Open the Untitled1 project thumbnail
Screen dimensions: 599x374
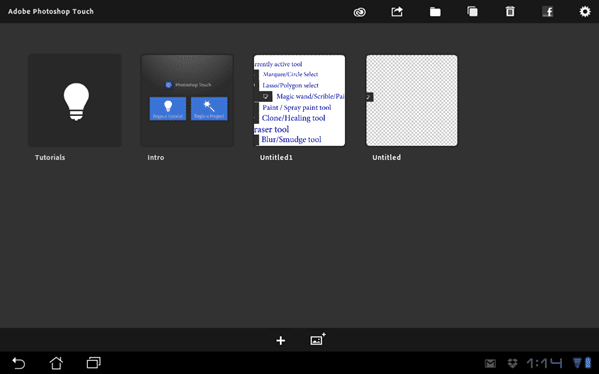point(300,100)
